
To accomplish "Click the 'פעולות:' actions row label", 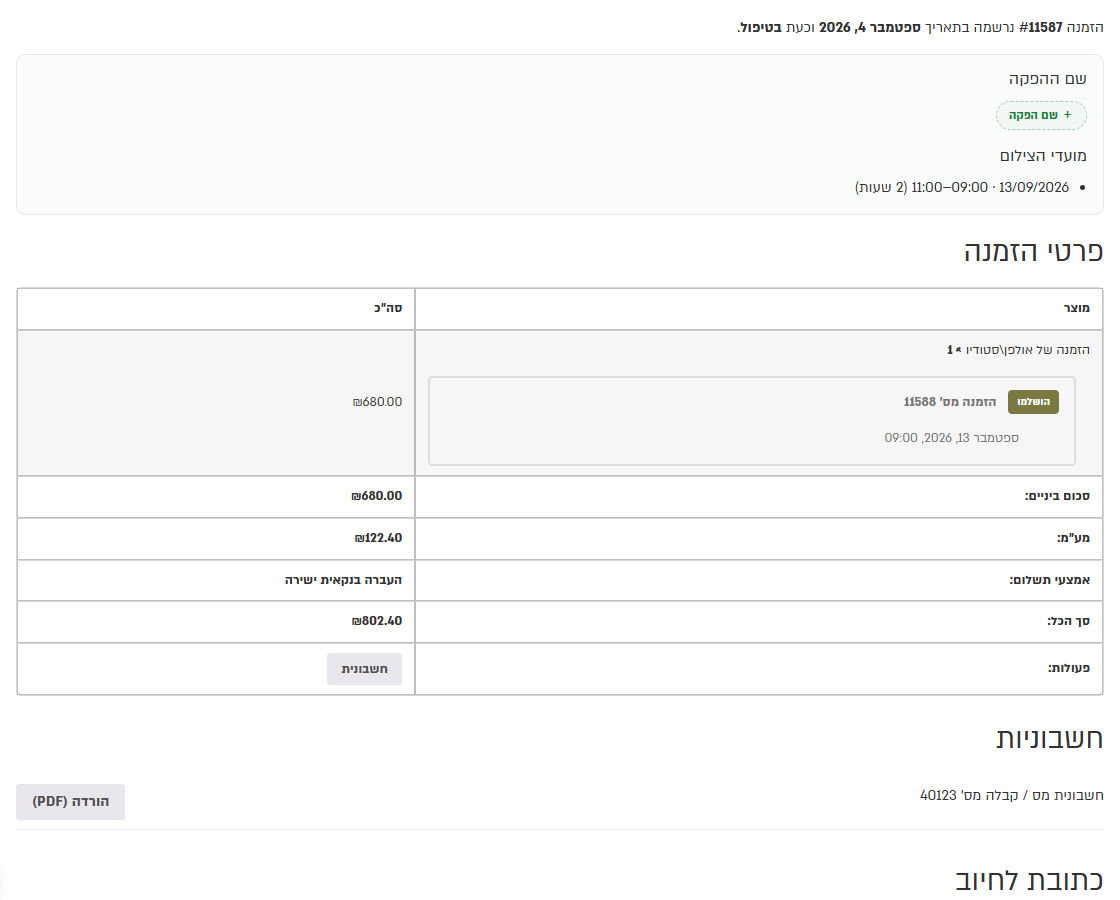I will tap(1069, 669).
